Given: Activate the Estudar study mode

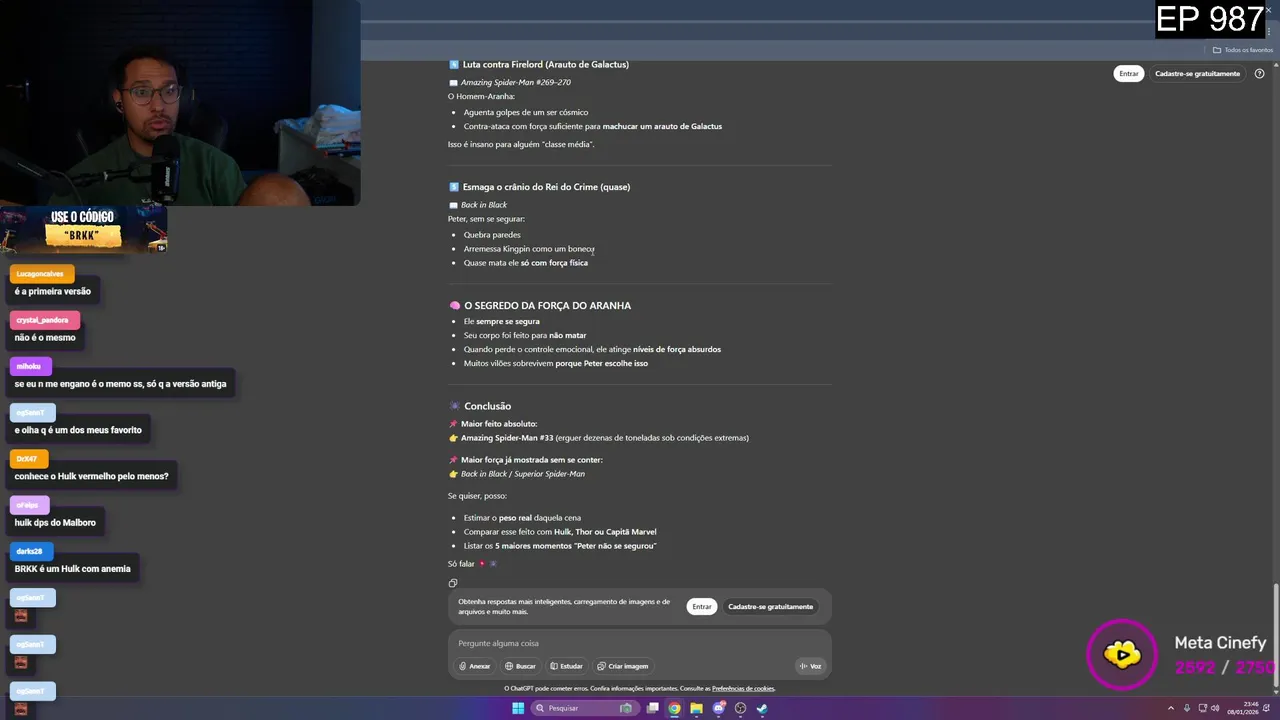Looking at the screenshot, I should click(x=566, y=666).
